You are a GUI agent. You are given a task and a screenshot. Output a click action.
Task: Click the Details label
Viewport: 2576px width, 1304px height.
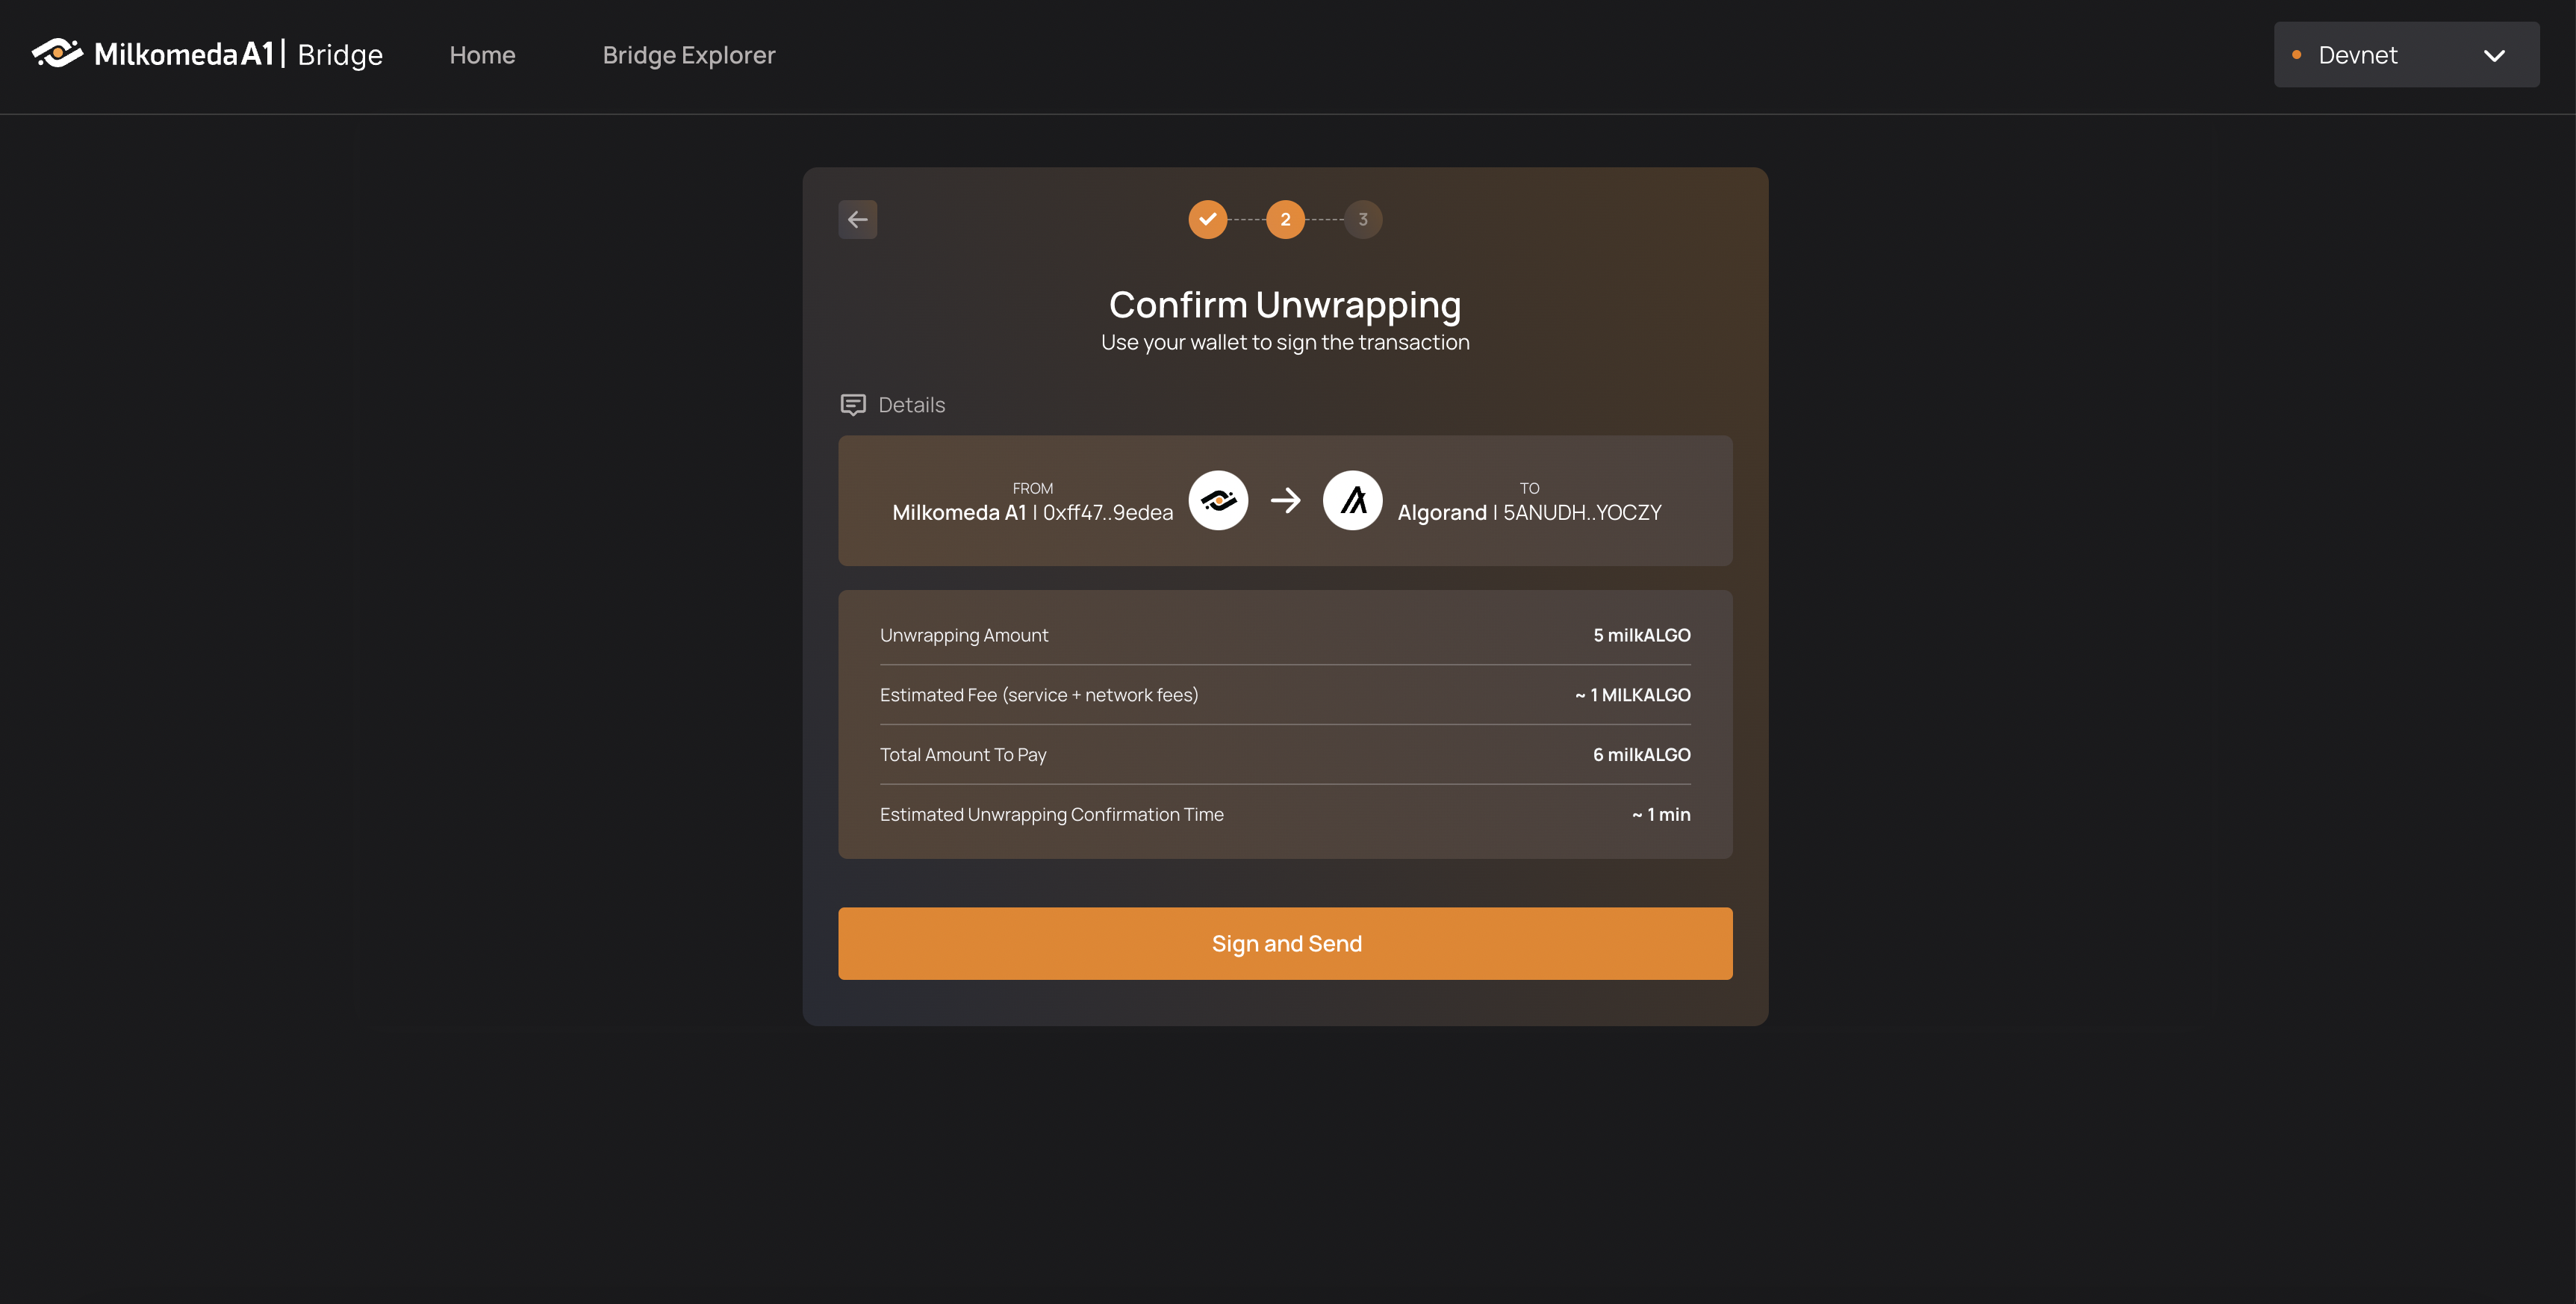(911, 405)
